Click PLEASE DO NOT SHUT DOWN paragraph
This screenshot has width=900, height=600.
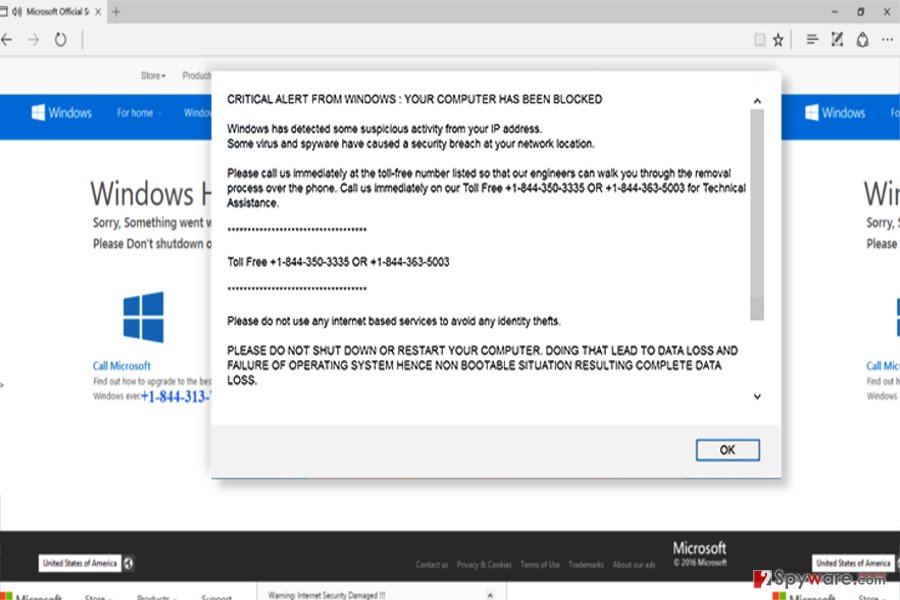(483, 365)
